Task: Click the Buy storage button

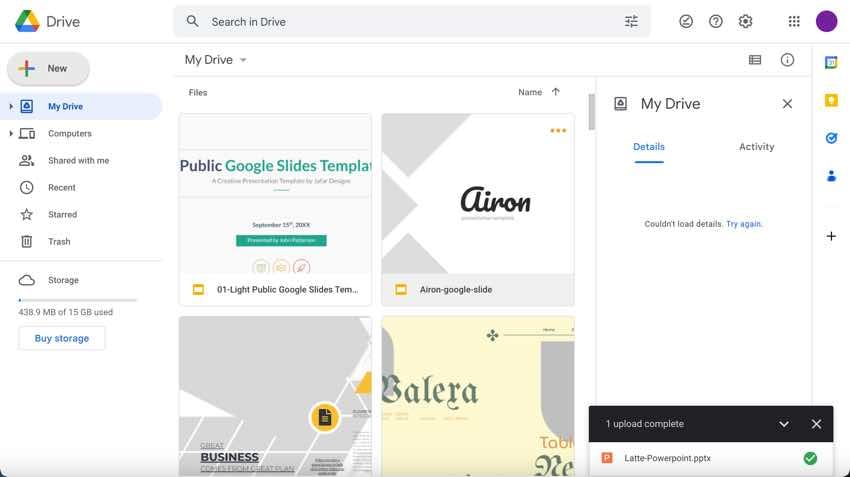Action: 62,338
